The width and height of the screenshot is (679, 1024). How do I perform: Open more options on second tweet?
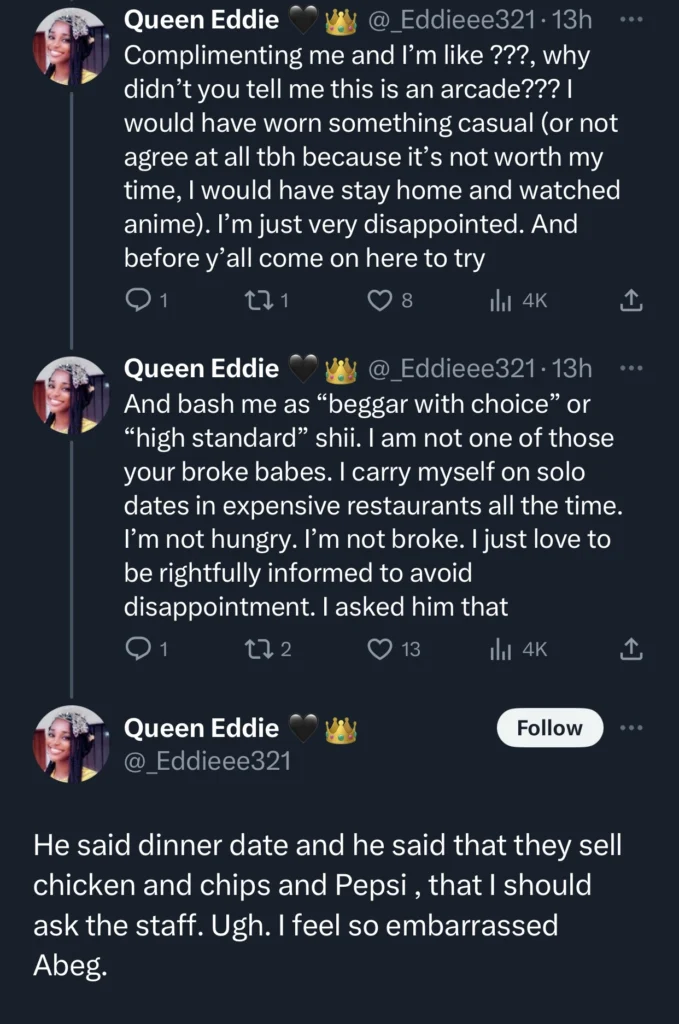(x=632, y=367)
